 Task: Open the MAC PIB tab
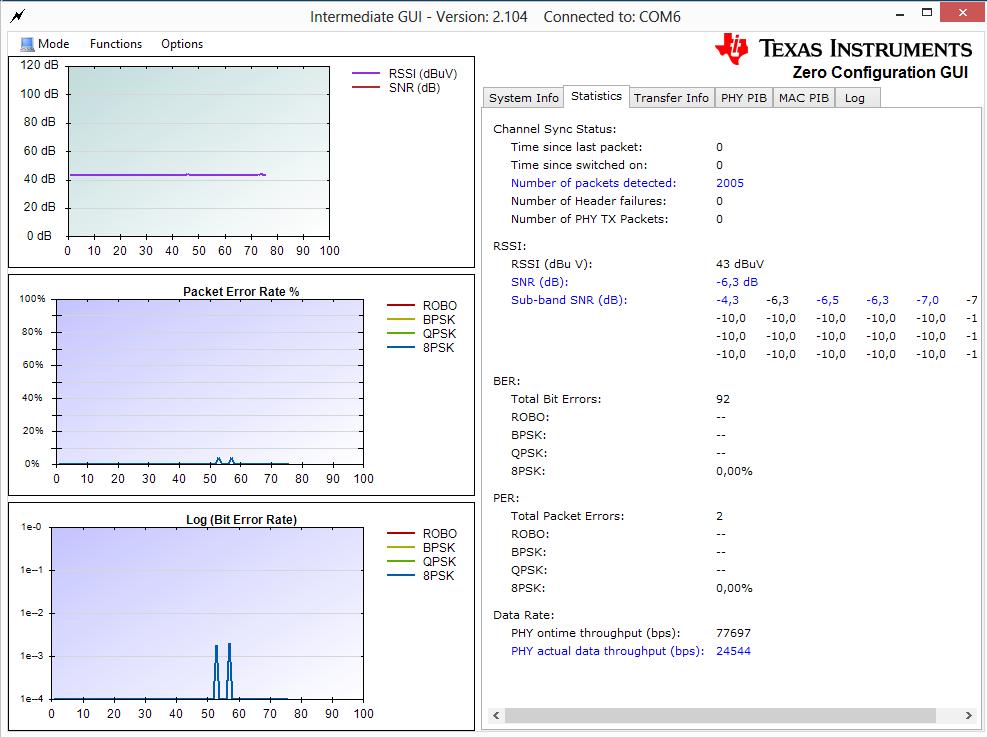(804, 98)
